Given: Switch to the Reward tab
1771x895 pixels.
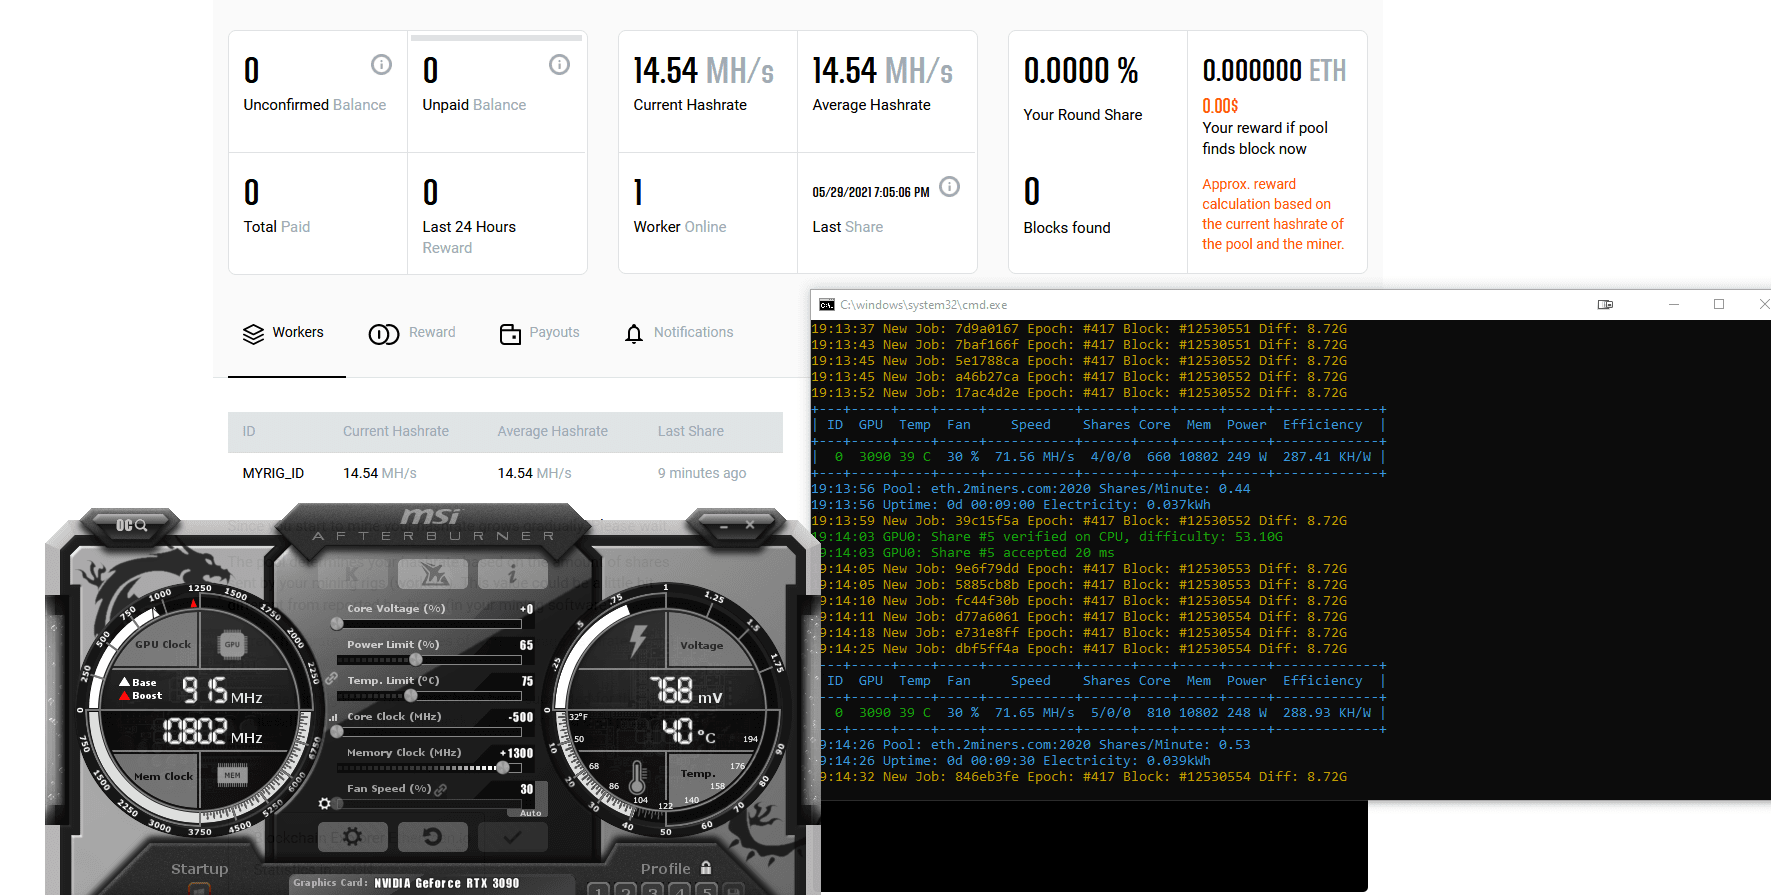Looking at the screenshot, I should 412,333.
